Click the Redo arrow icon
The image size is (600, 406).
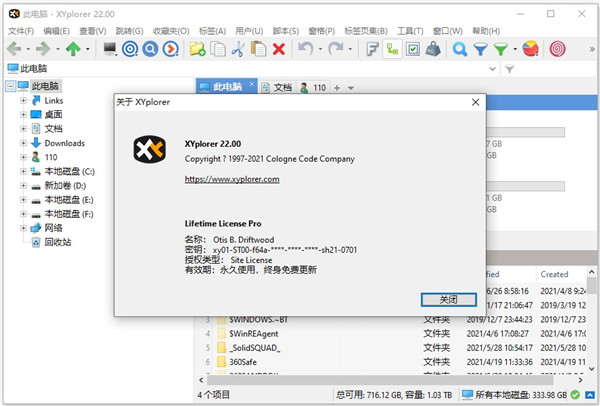coord(336,49)
